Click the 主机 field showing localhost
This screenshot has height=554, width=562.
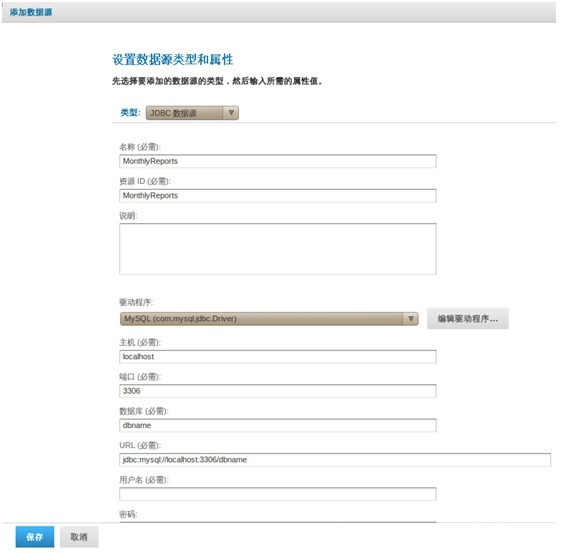click(x=277, y=357)
